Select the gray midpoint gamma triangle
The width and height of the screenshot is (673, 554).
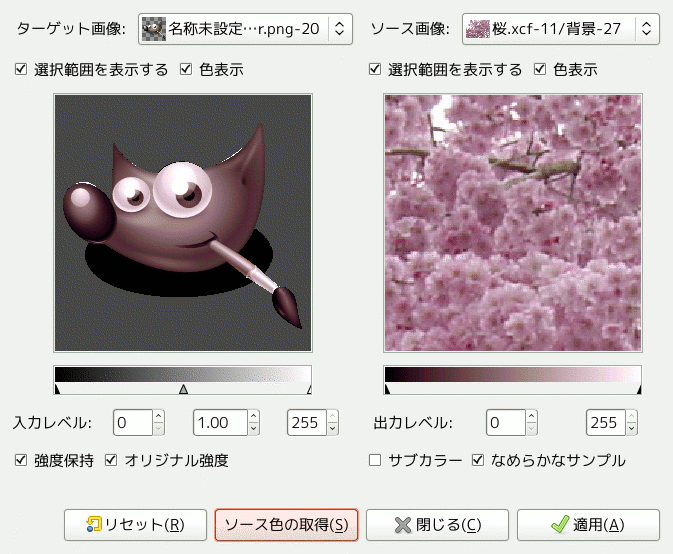(x=183, y=389)
